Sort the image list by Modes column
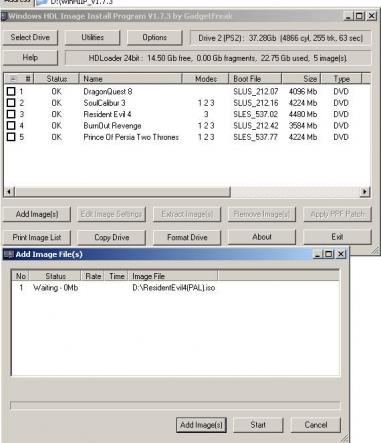Viewport: 381px width, 443px height. point(205,79)
